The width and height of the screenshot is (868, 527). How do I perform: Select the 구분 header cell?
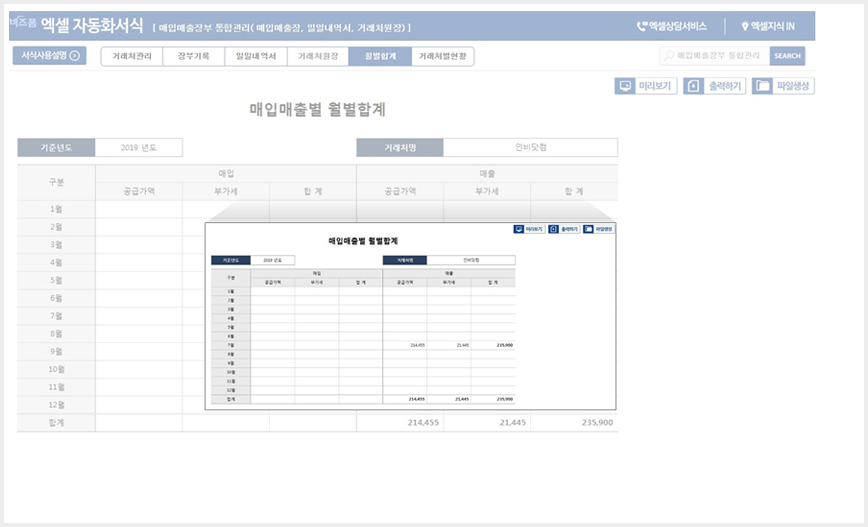(56, 182)
